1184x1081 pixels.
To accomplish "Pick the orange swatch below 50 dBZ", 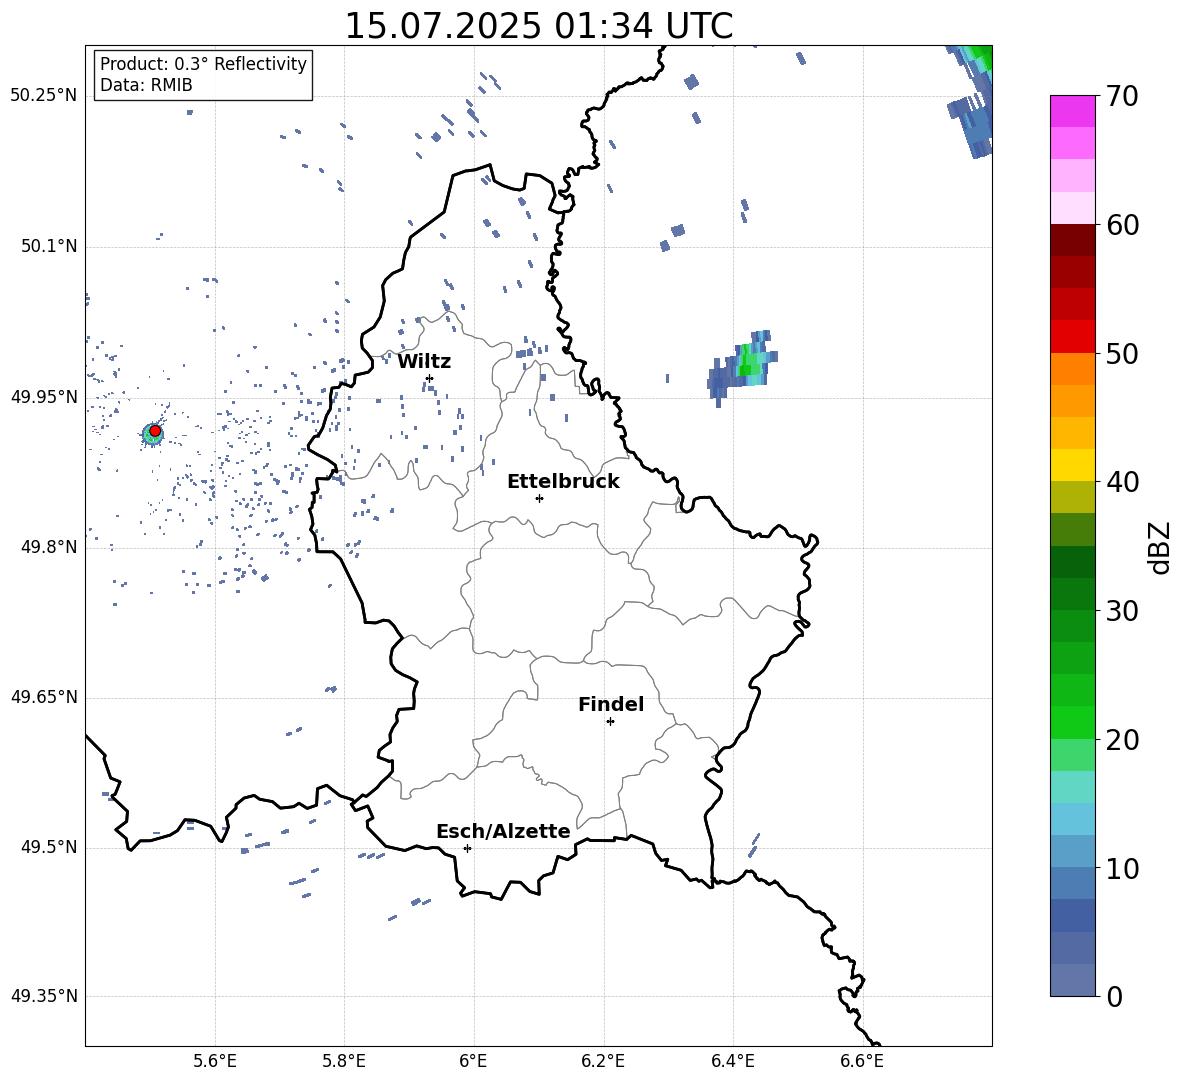I will 1072,369.
